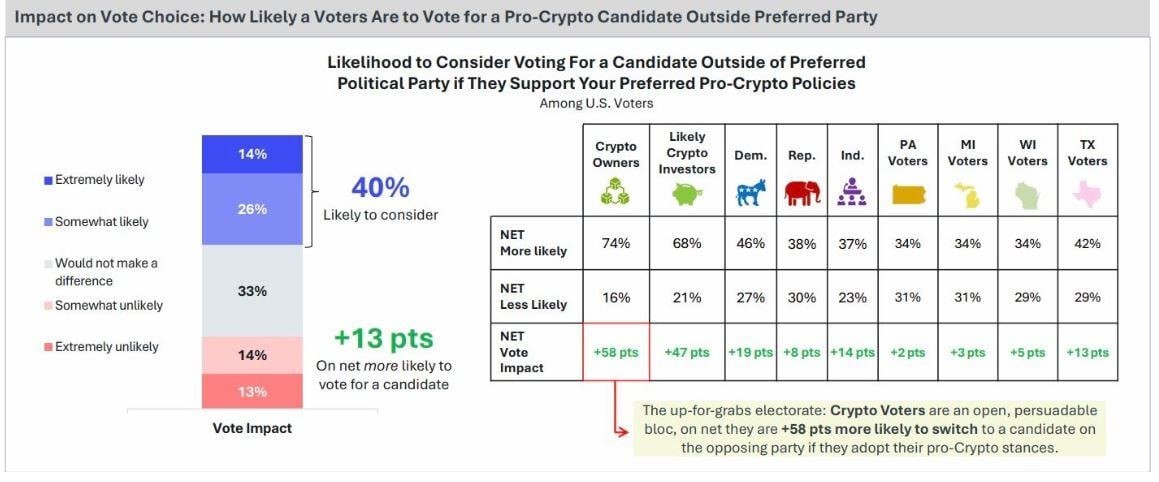The height and width of the screenshot is (482, 1159).
Task: Click the Extremely likely legend swatch
Action: tap(49, 180)
